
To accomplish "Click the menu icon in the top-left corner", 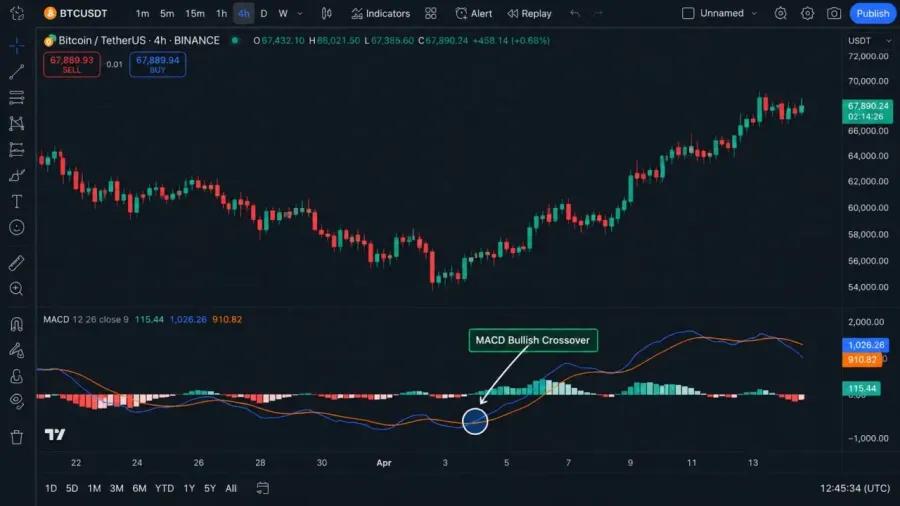I will pyautogui.click(x=17, y=13).
